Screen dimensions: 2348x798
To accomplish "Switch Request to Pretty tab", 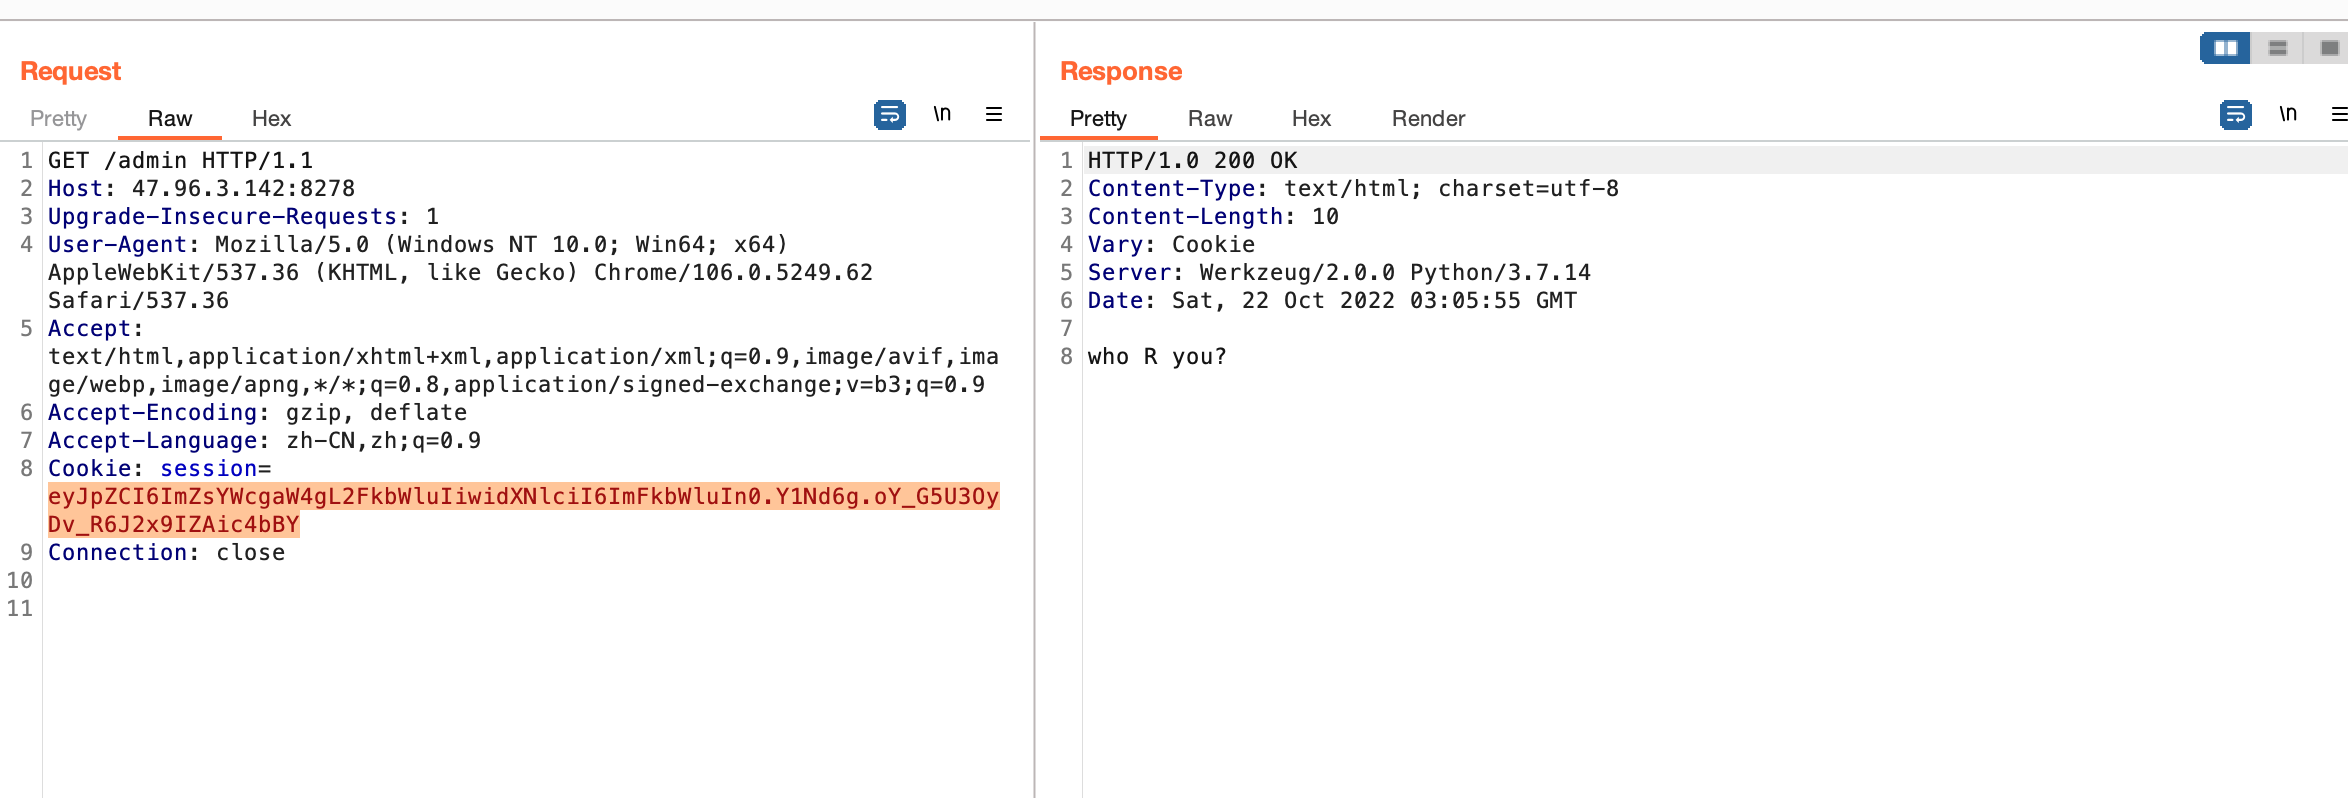I will point(58,119).
